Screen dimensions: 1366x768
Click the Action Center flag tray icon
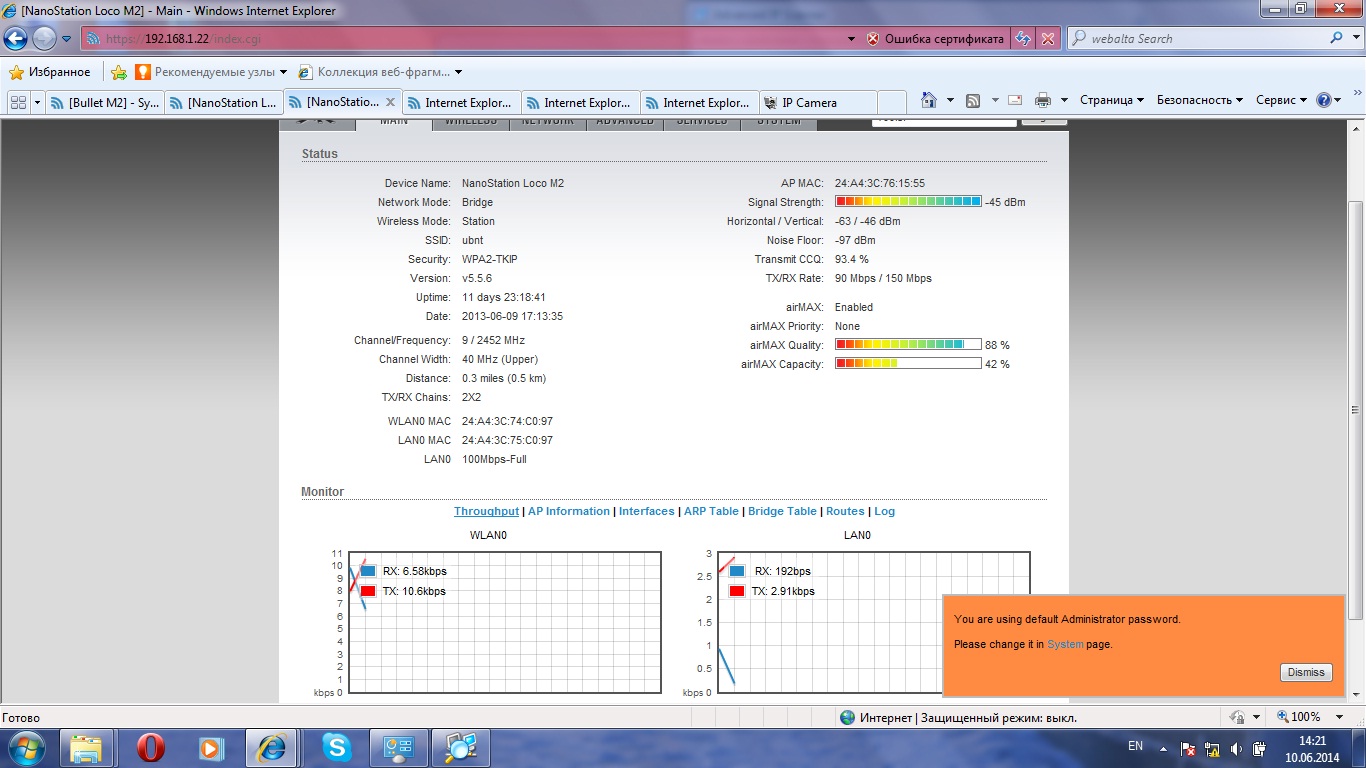point(1189,749)
